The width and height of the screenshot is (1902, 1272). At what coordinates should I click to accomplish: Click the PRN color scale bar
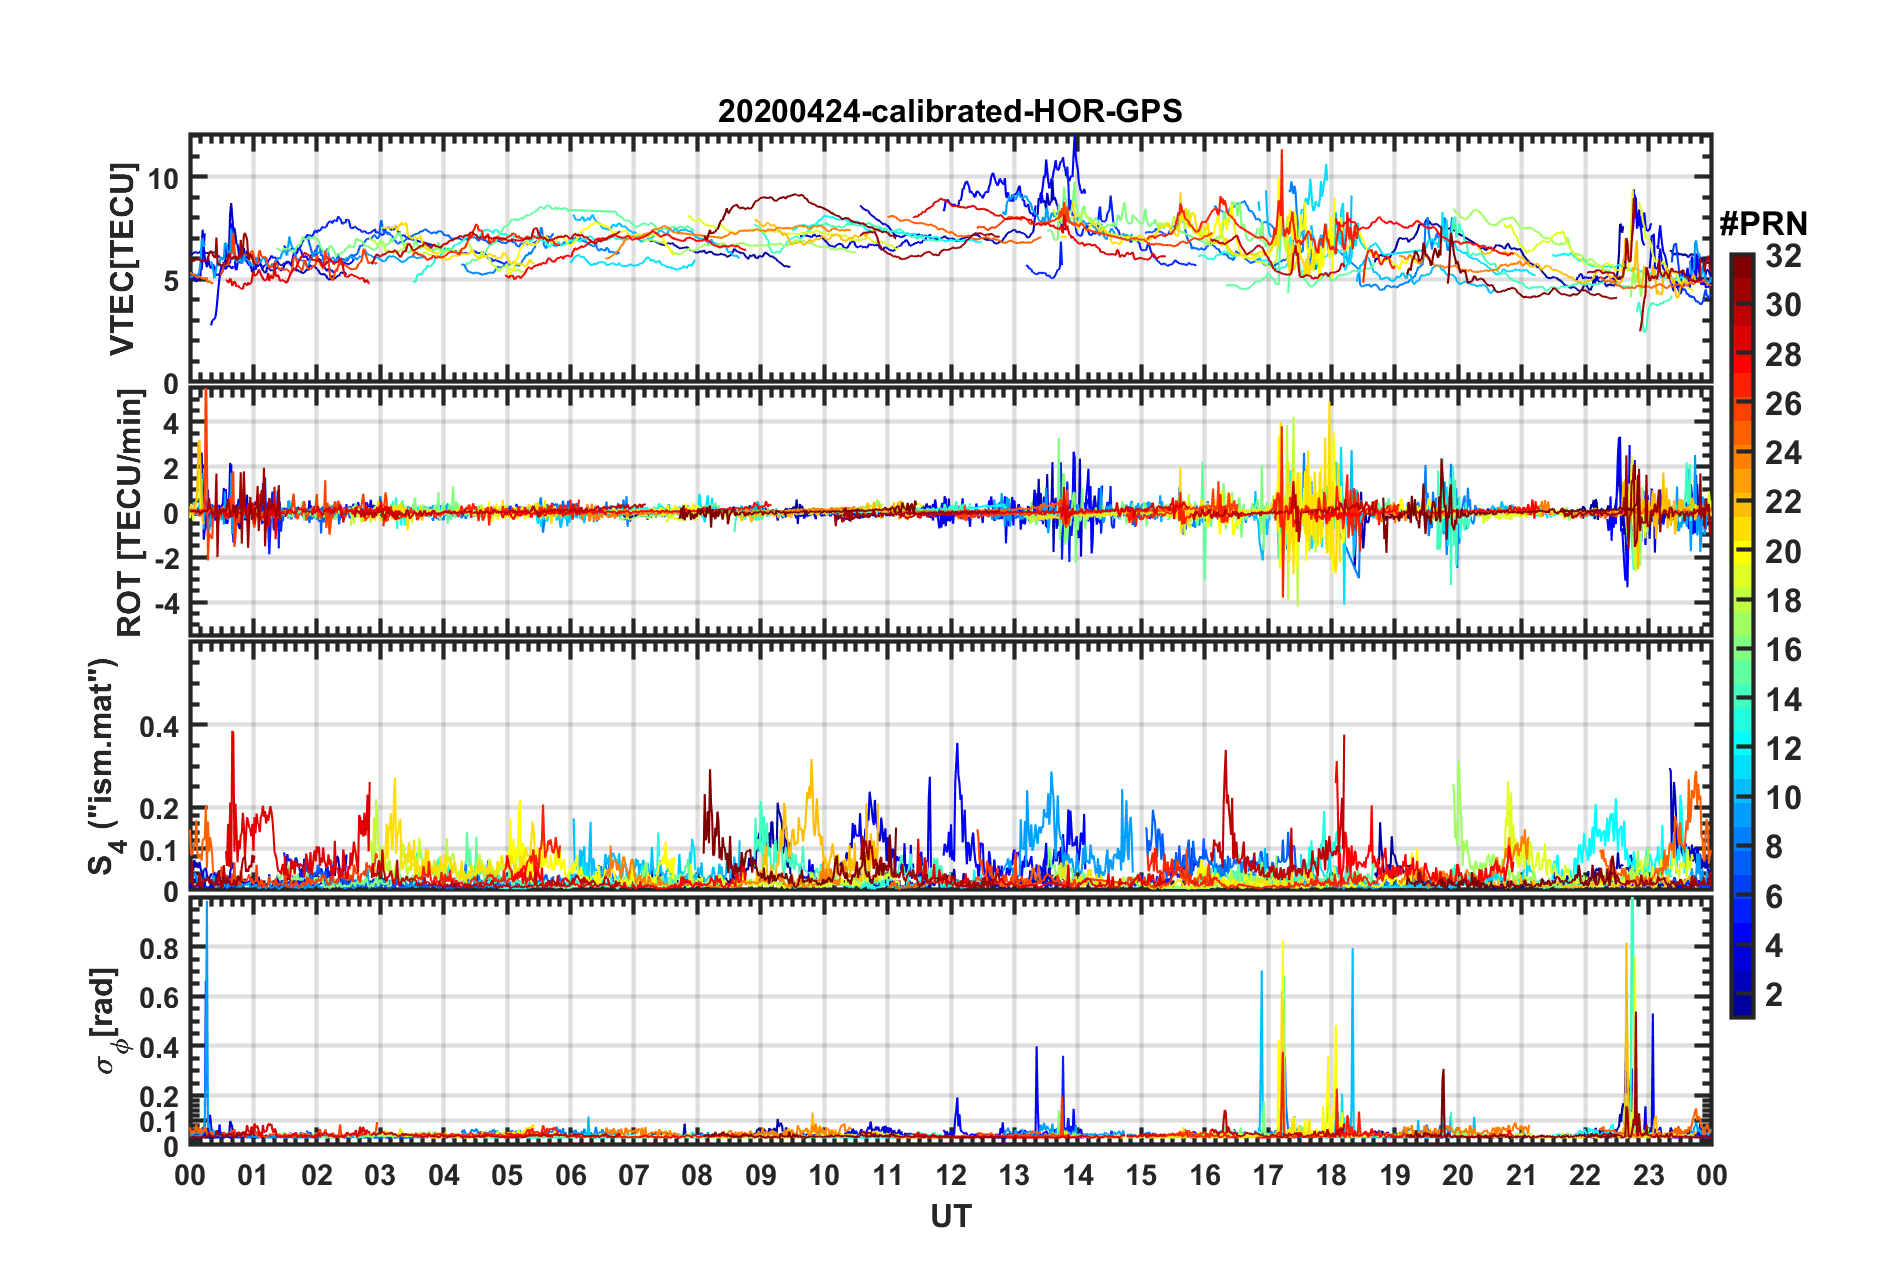coord(1741,635)
